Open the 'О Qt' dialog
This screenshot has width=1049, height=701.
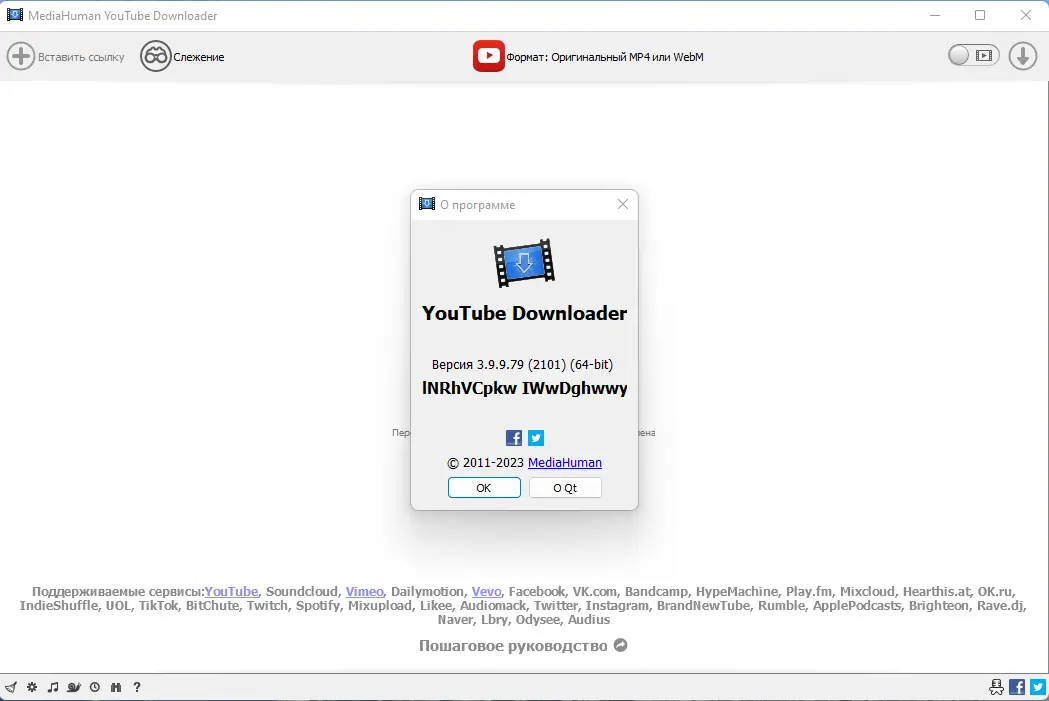pyautogui.click(x=565, y=487)
